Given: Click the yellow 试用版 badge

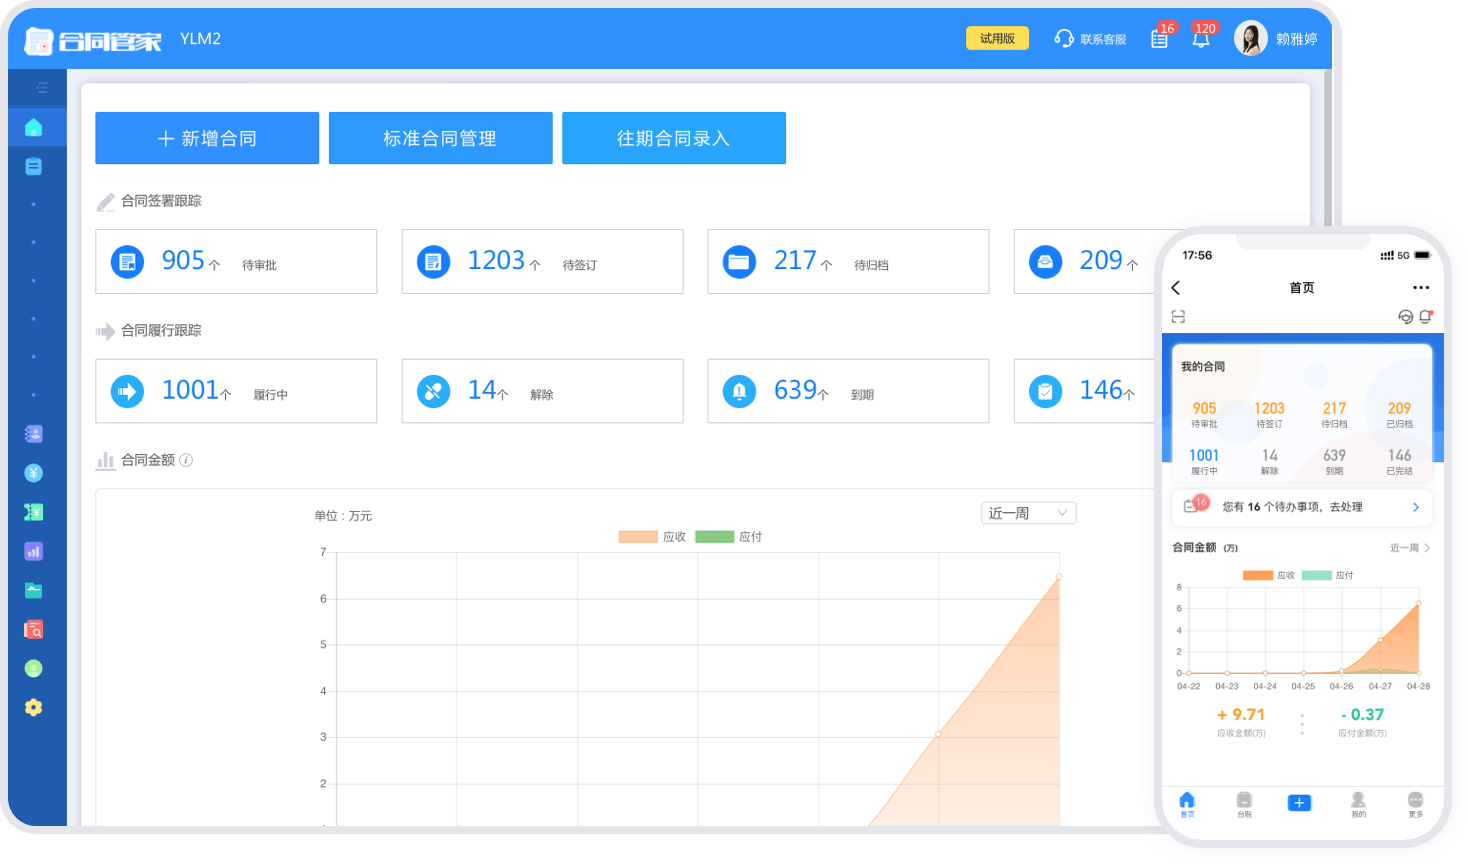Looking at the screenshot, I should 997,38.
